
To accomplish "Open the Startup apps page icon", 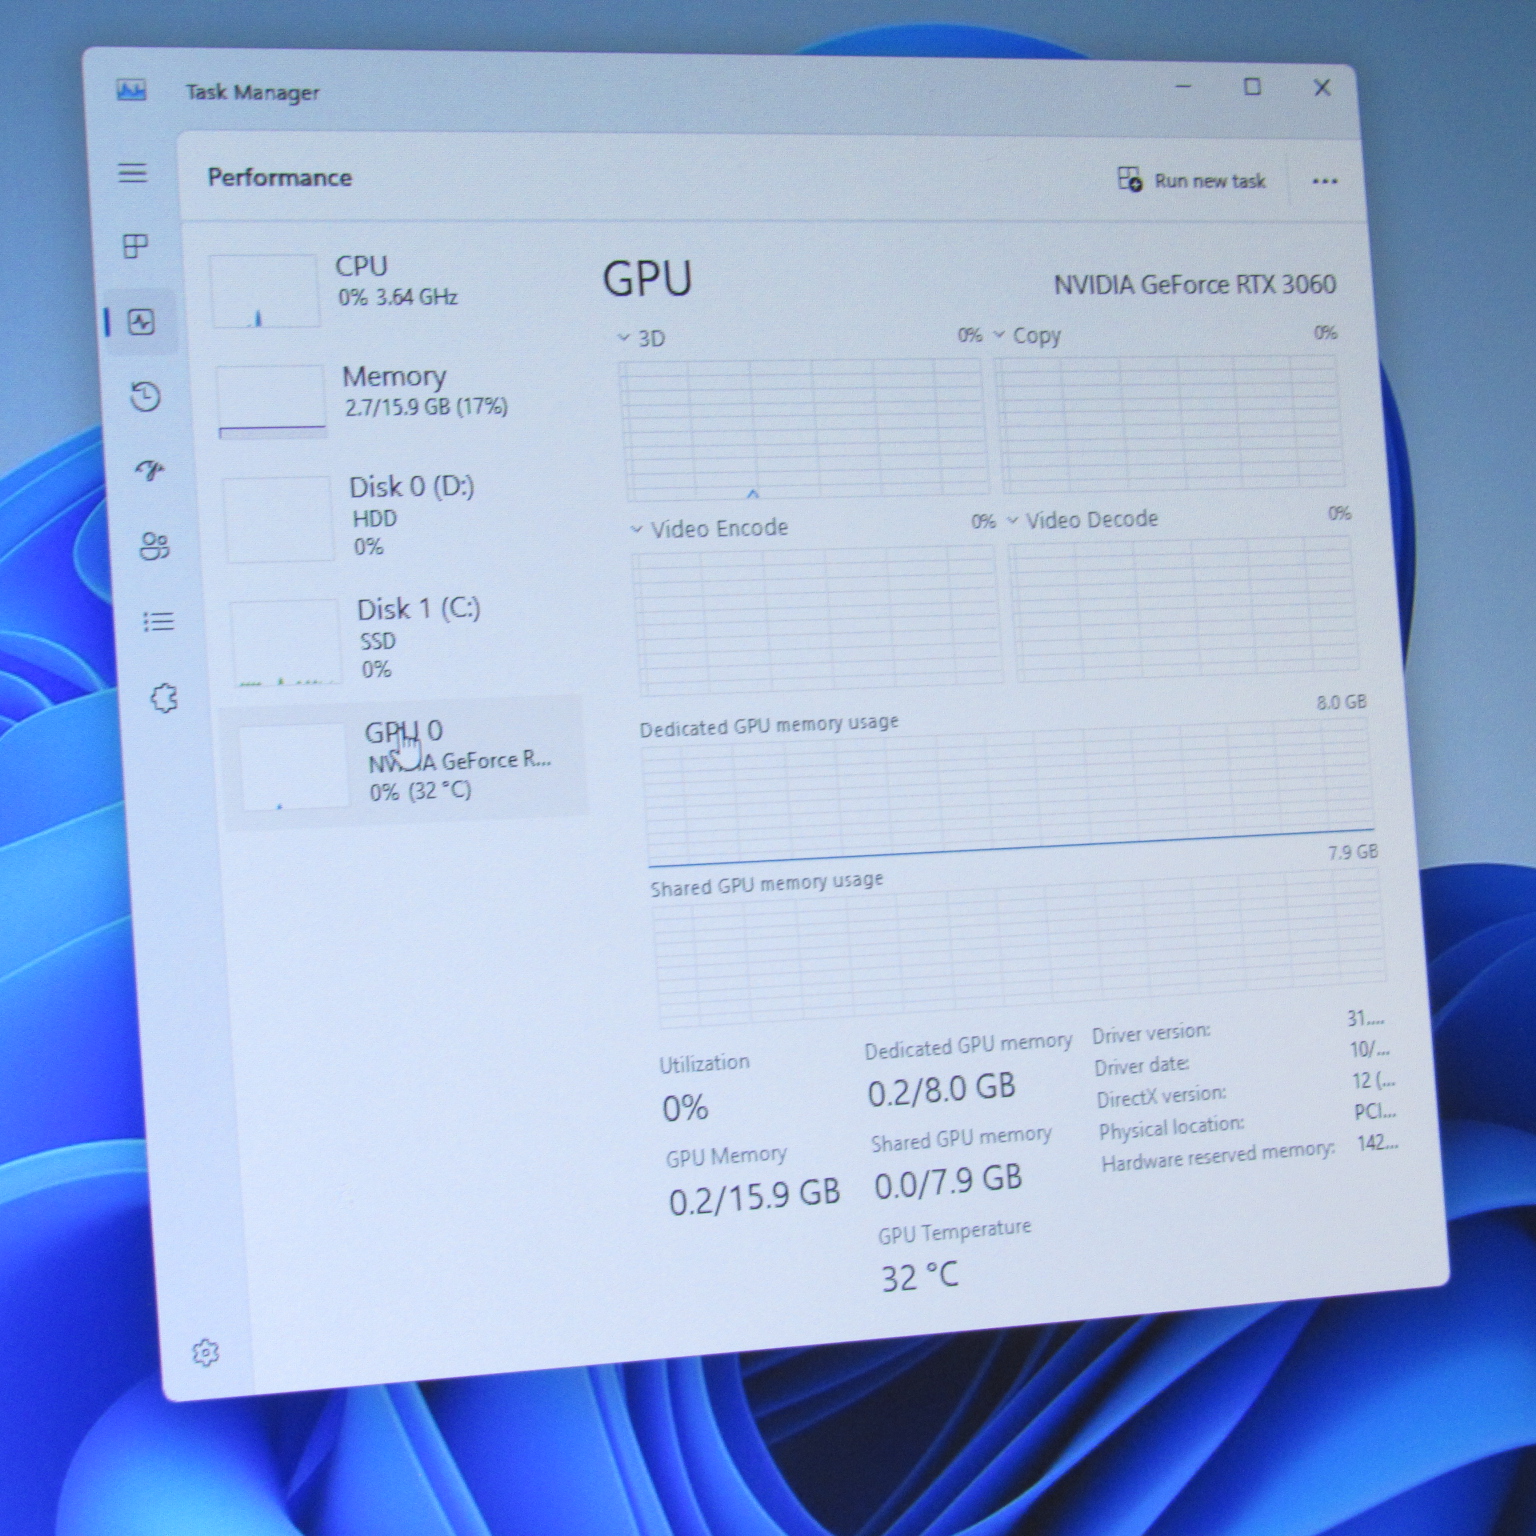I will click(x=151, y=470).
